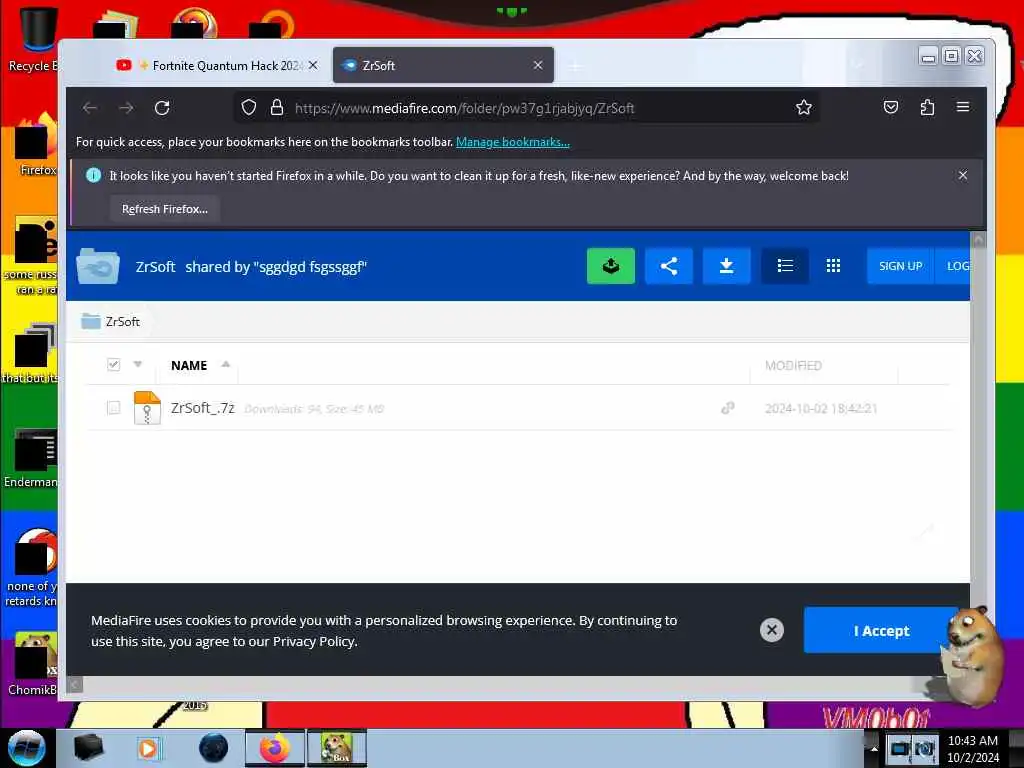
Task: Click the taskbar clock 10:43 AM
Action: (972, 748)
